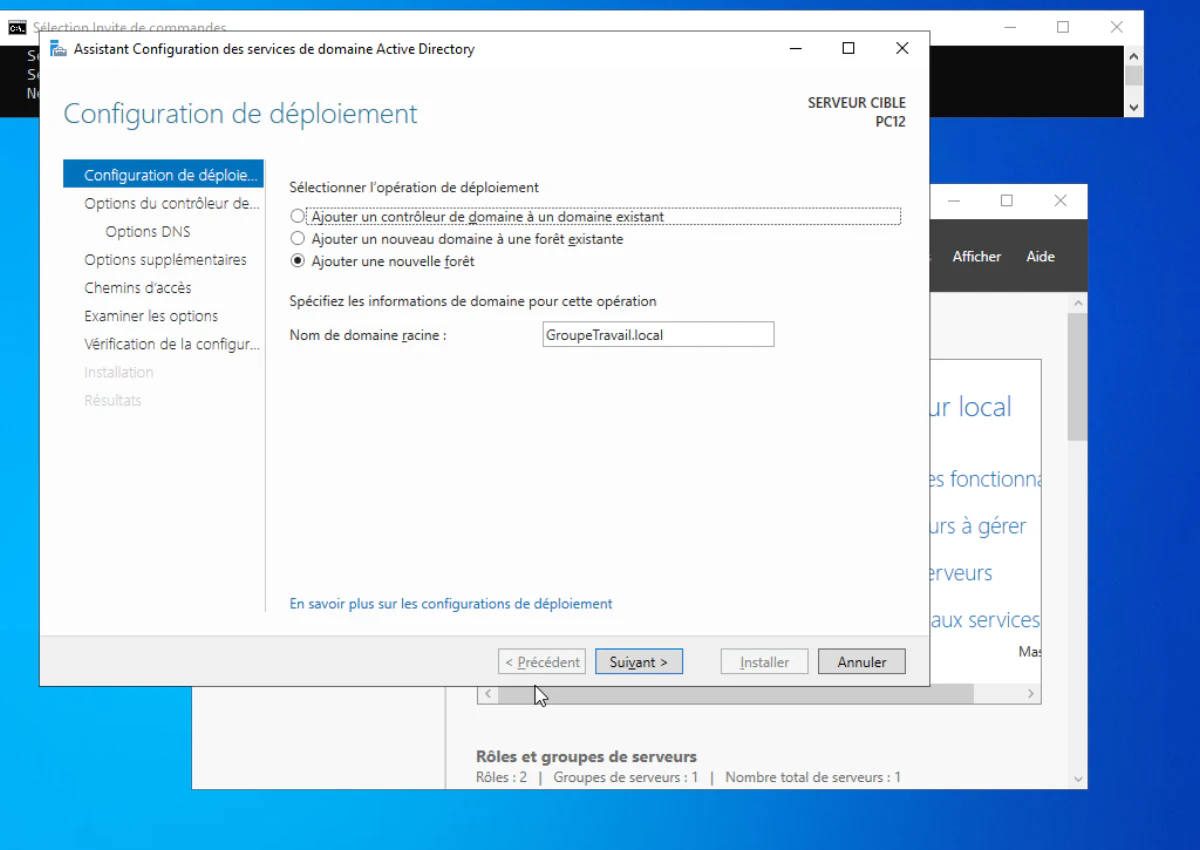Open 'En savoir plus sur les configurations de déploiement' link
Viewport: 1200px width, 850px height.
coord(451,604)
